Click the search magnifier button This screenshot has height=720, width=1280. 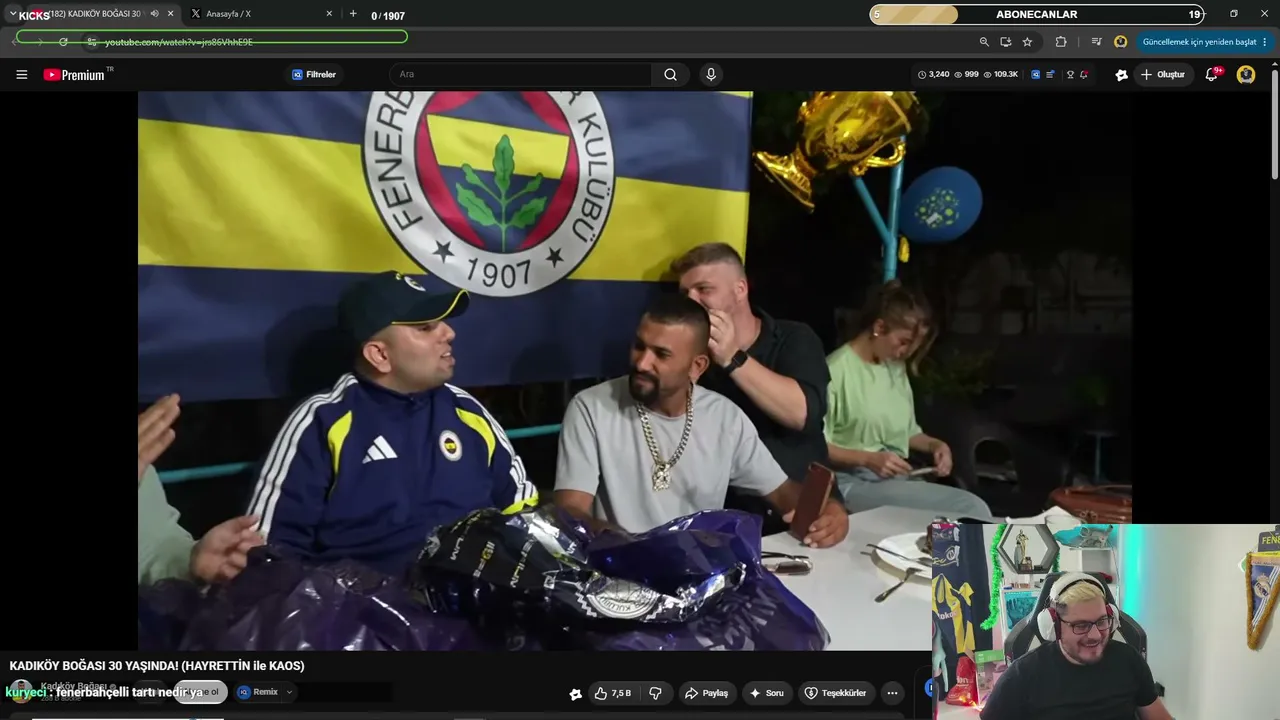click(x=670, y=74)
